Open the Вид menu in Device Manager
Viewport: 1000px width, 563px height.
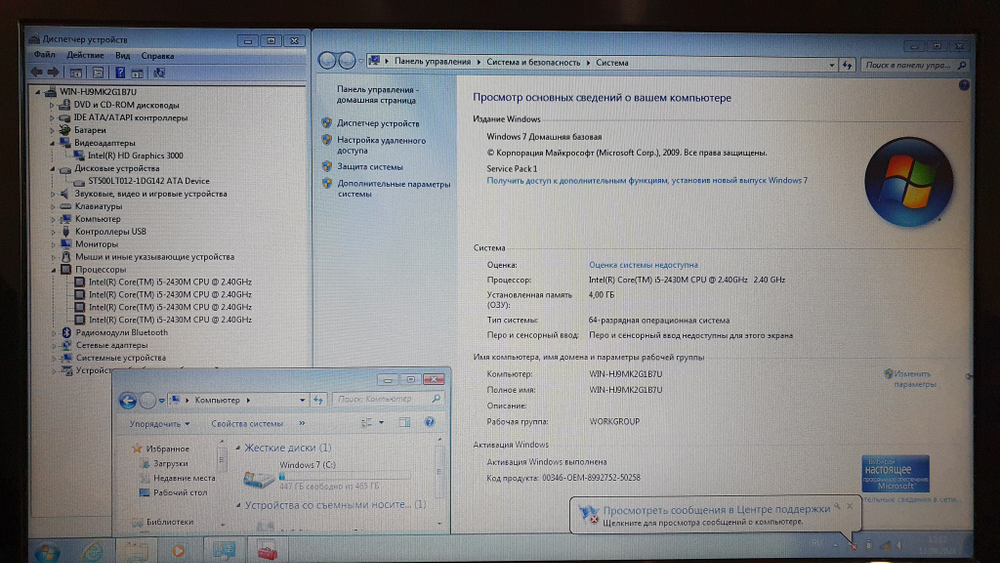click(x=122, y=56)
